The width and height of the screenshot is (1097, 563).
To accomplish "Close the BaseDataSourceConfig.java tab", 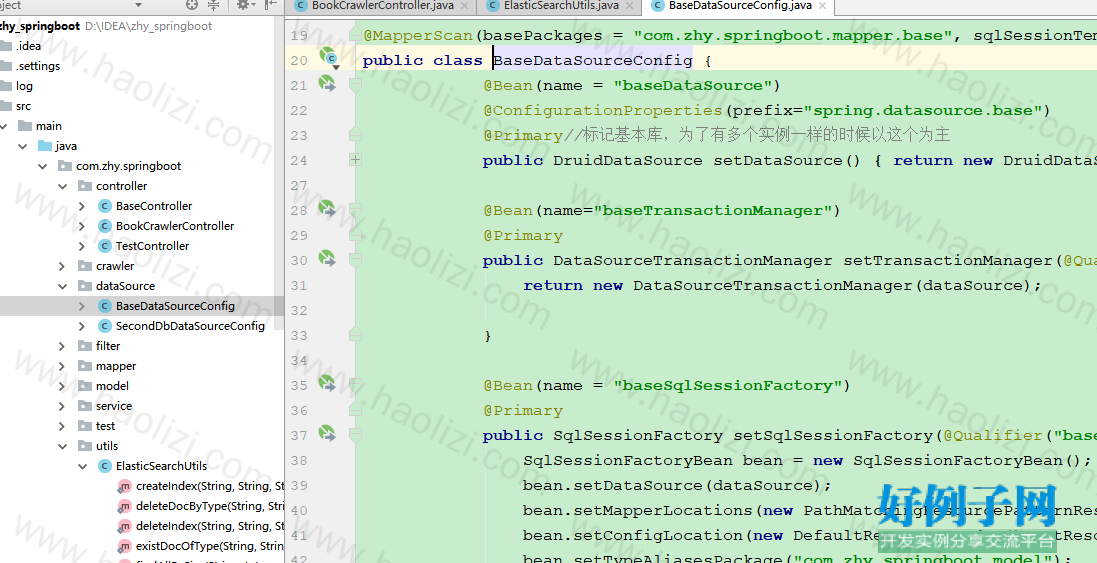I will [823, 6].
